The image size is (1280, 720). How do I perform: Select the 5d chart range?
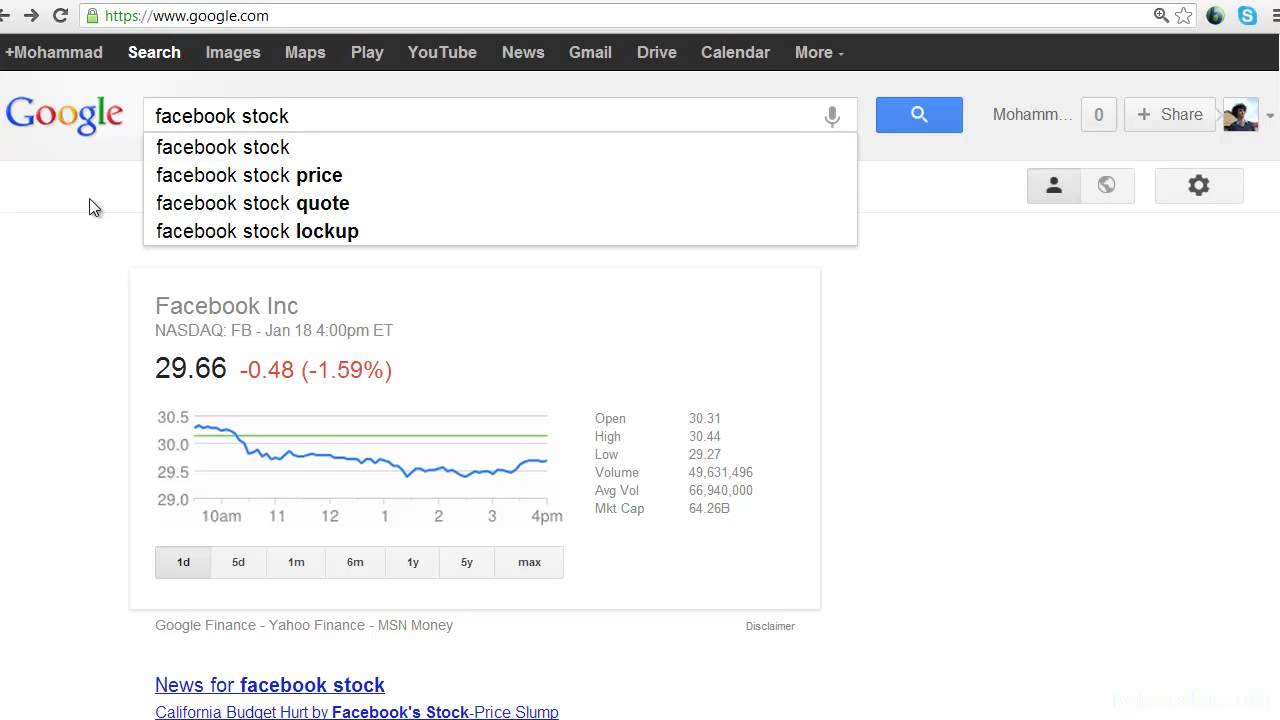238,562
